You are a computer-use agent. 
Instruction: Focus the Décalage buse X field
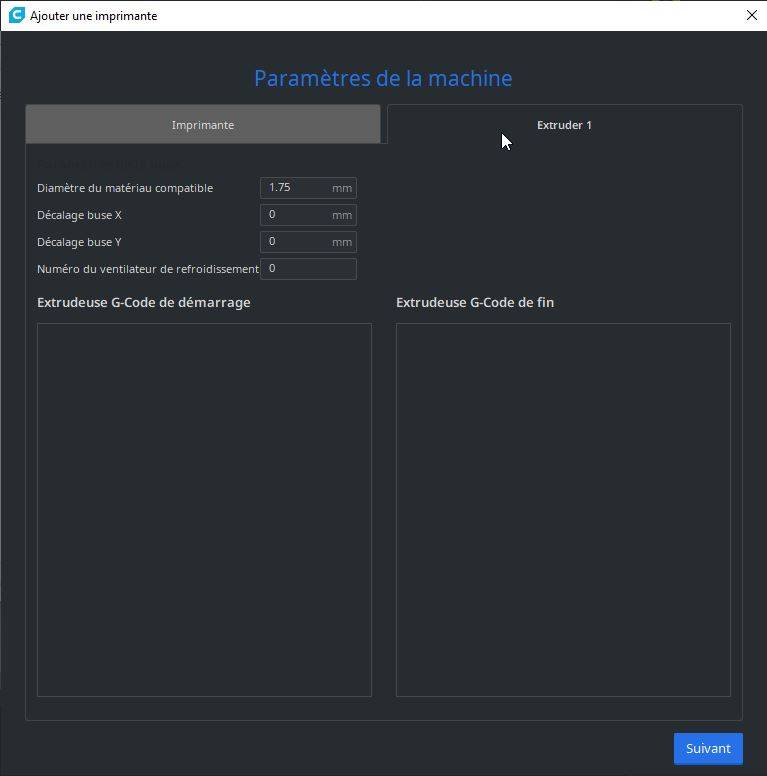point(308,215)
